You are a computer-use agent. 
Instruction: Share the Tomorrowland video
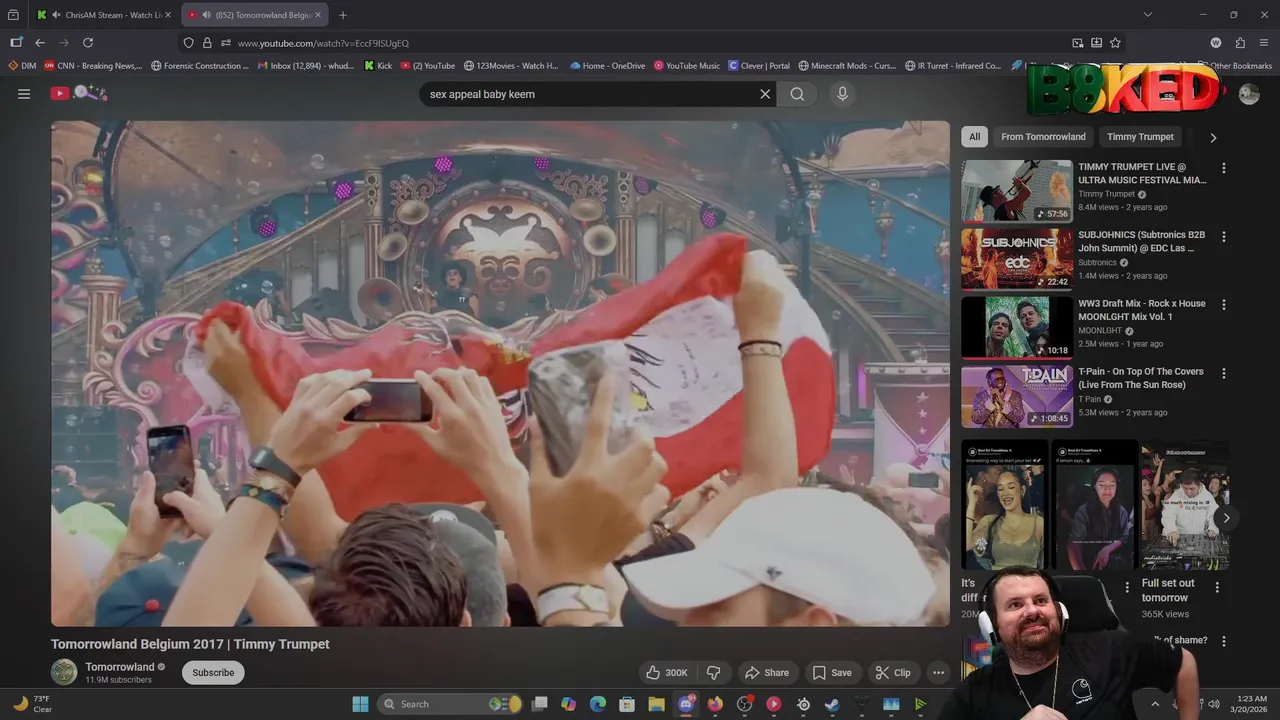coord(768,673)
